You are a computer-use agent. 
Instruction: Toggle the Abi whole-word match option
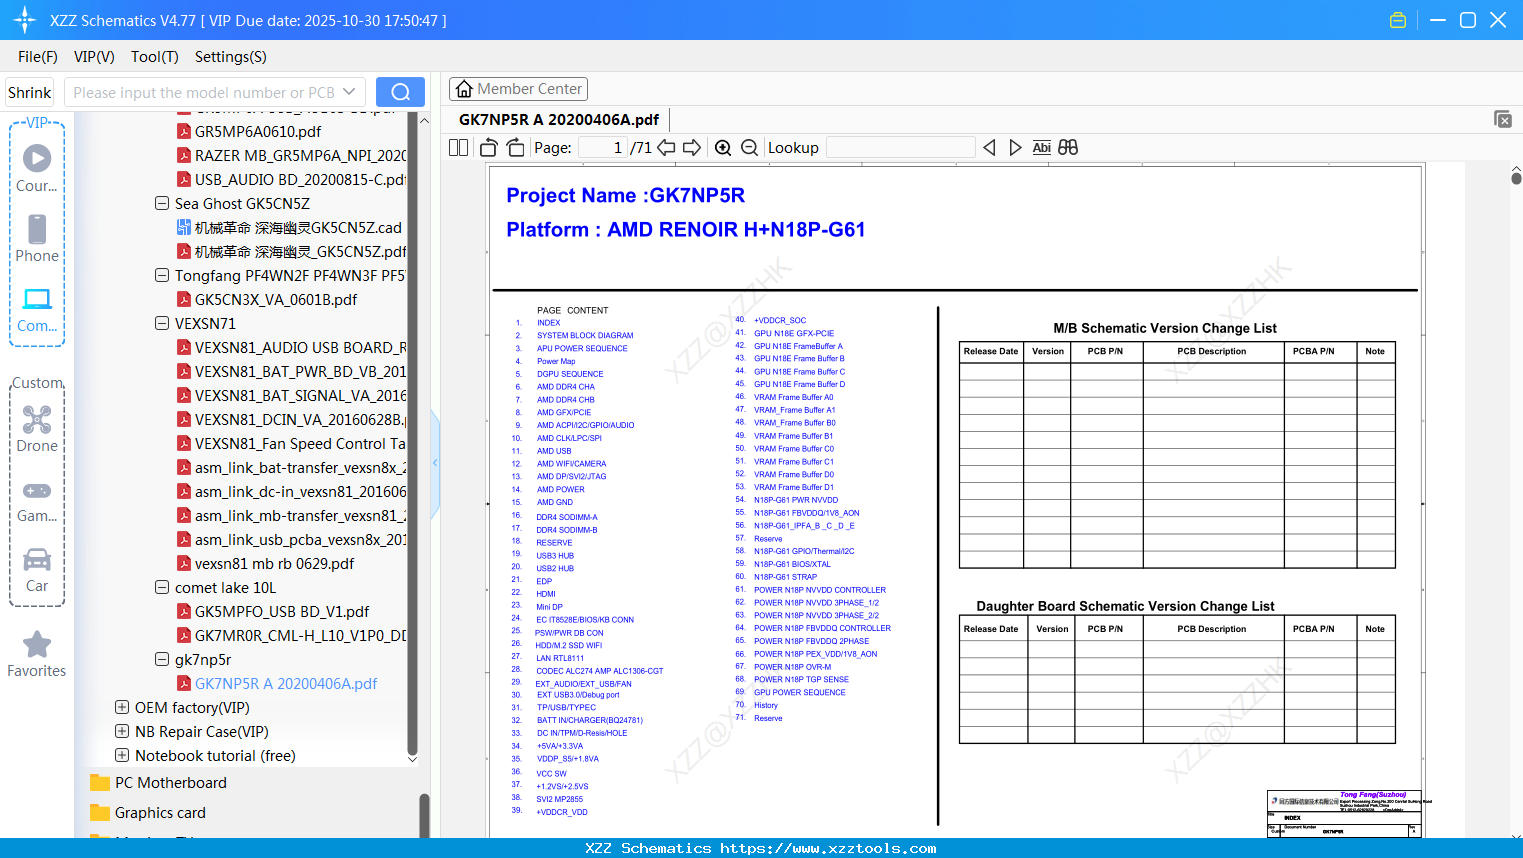[x=1041, y=147]
